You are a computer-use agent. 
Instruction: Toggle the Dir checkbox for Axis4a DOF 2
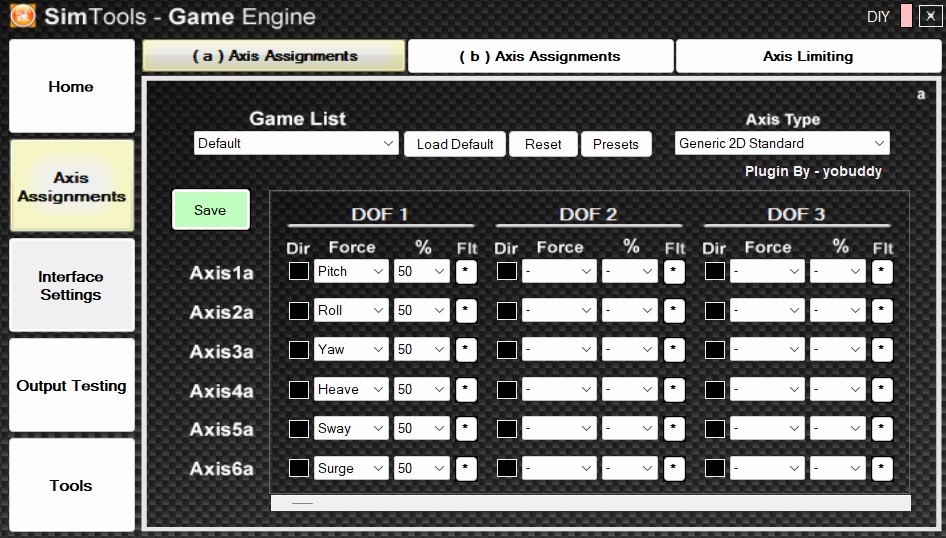coord(507,389)
